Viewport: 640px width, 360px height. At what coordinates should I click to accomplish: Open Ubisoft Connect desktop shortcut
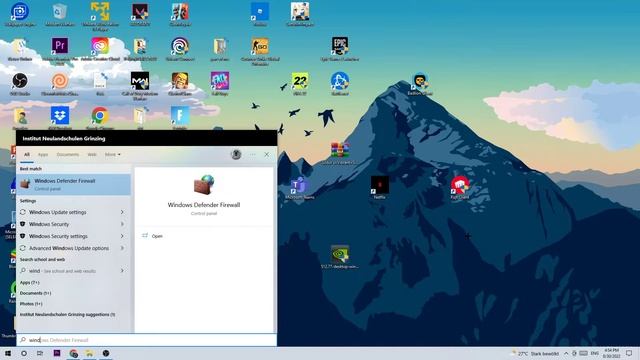pos(180,49)
